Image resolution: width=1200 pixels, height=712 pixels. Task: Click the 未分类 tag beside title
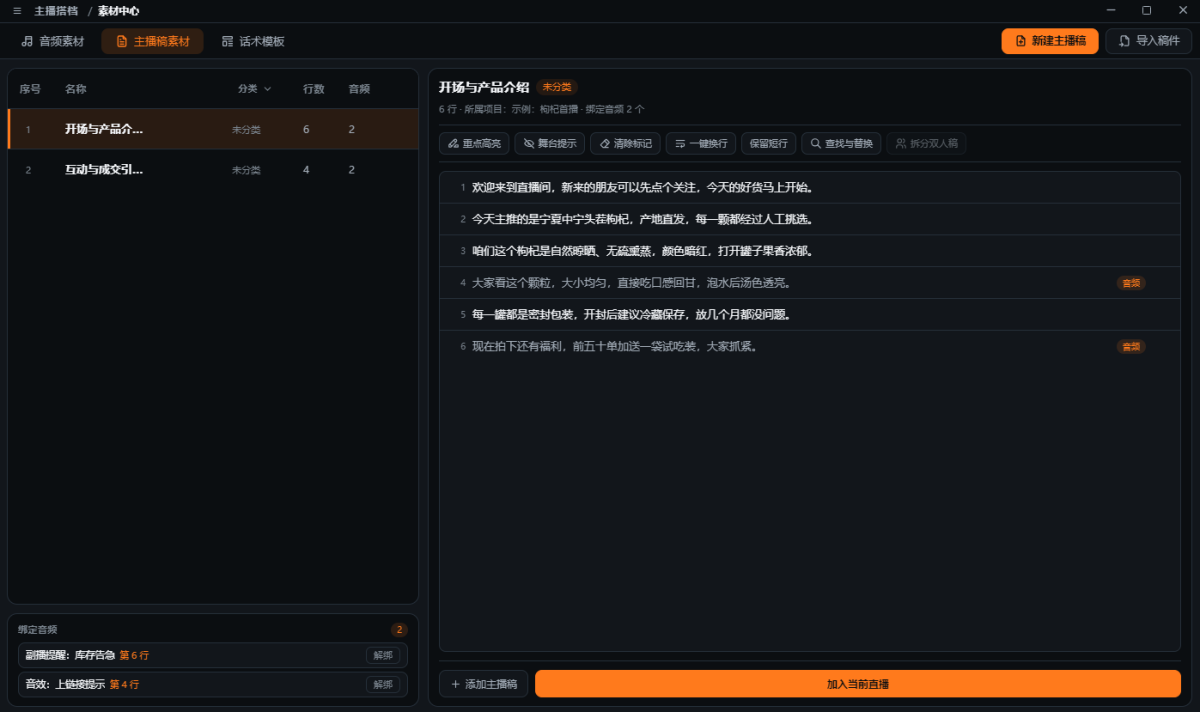tap(557, 87)
